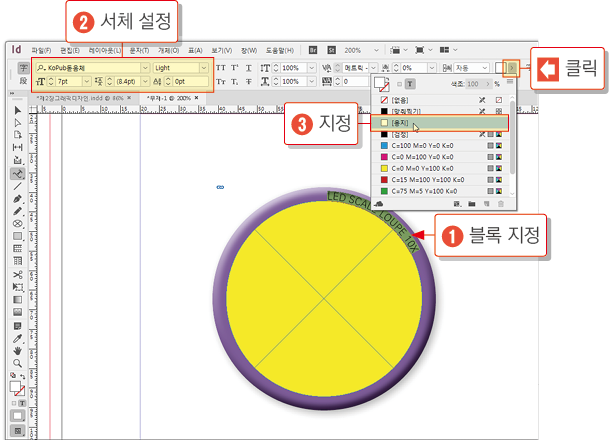Image resolution: width=609 pixels, height=440 pixels.
Task: Toggle Small Caps formatting button
Action: tap(221, 82)
